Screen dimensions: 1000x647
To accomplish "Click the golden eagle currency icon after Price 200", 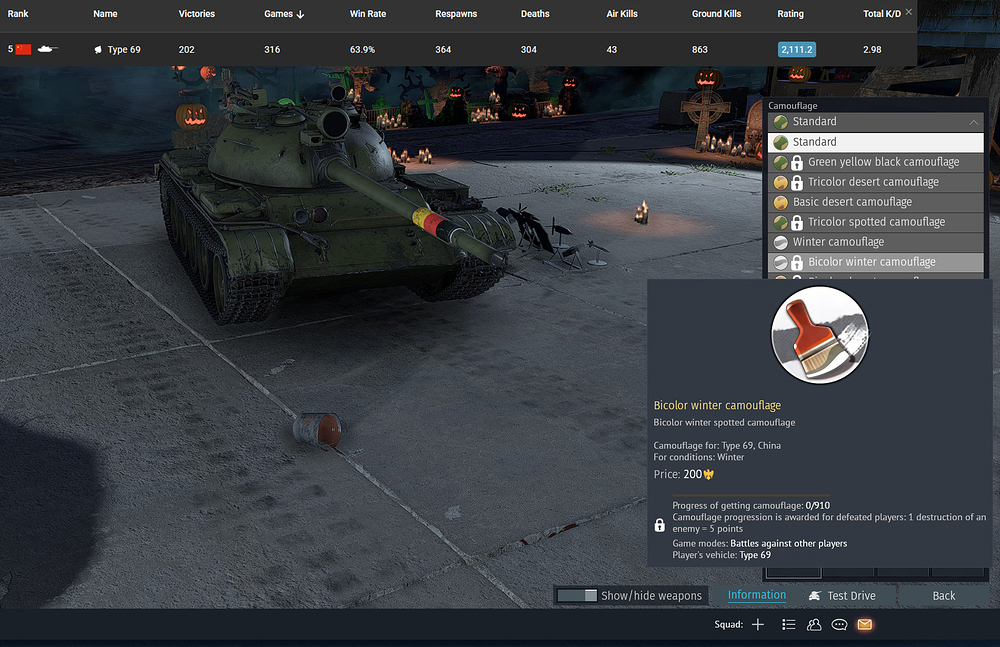I will click(x=709, y=475).
